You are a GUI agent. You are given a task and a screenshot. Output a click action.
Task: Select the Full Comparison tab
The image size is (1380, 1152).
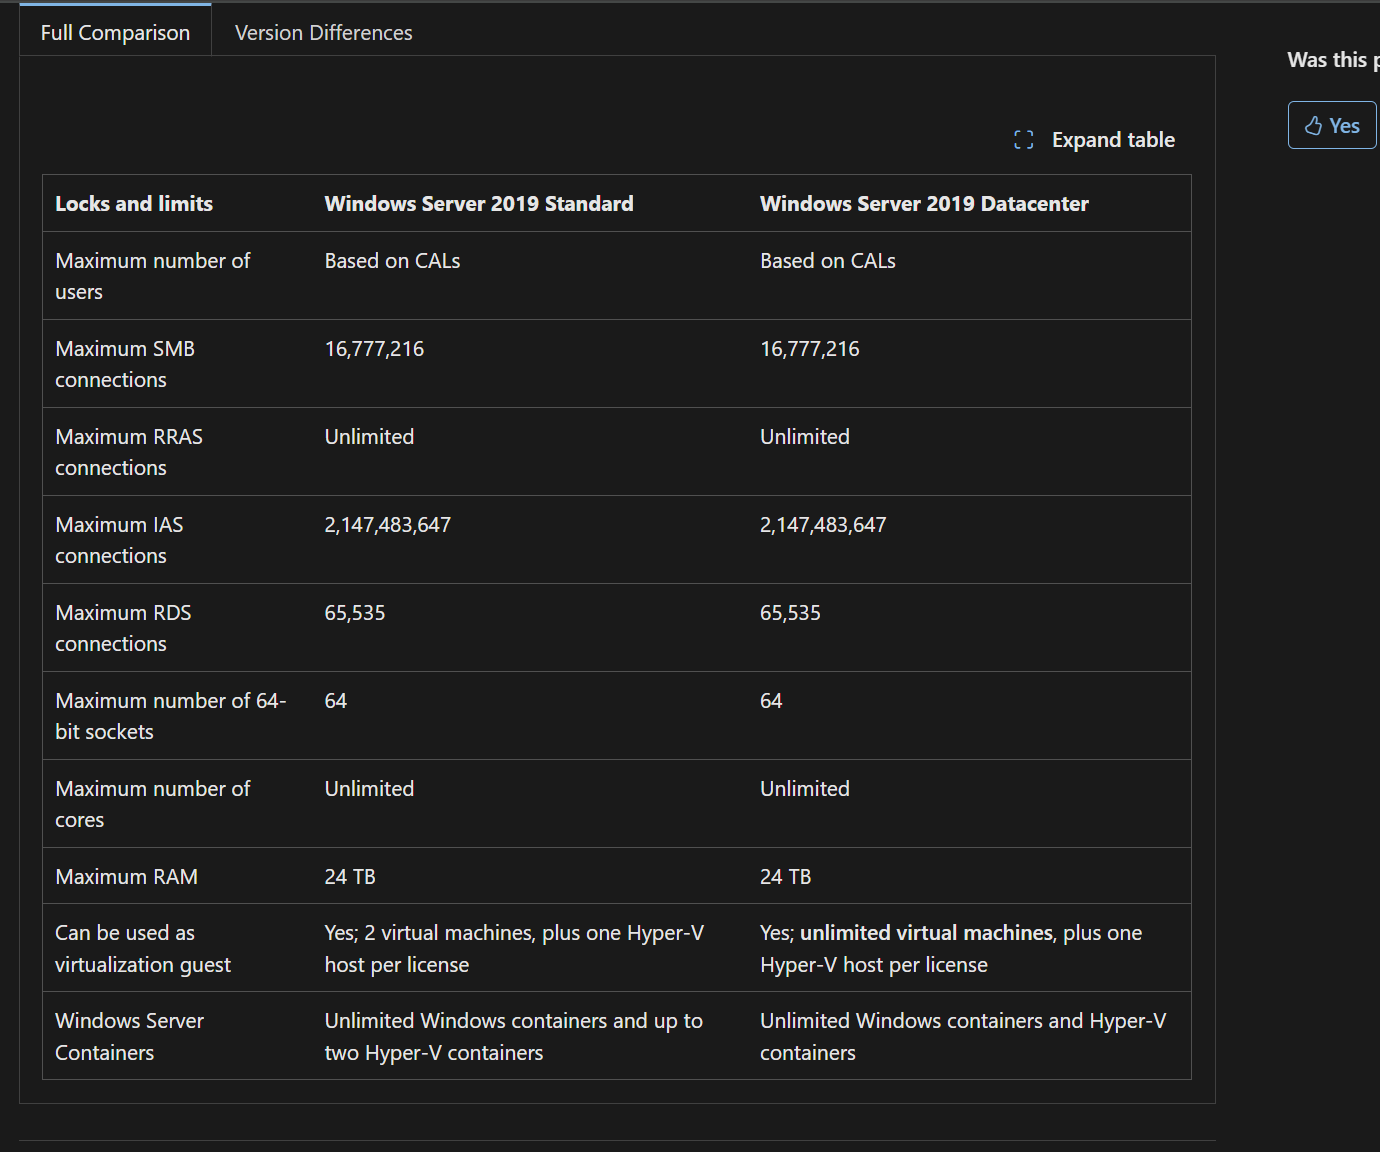coord(115,33)
